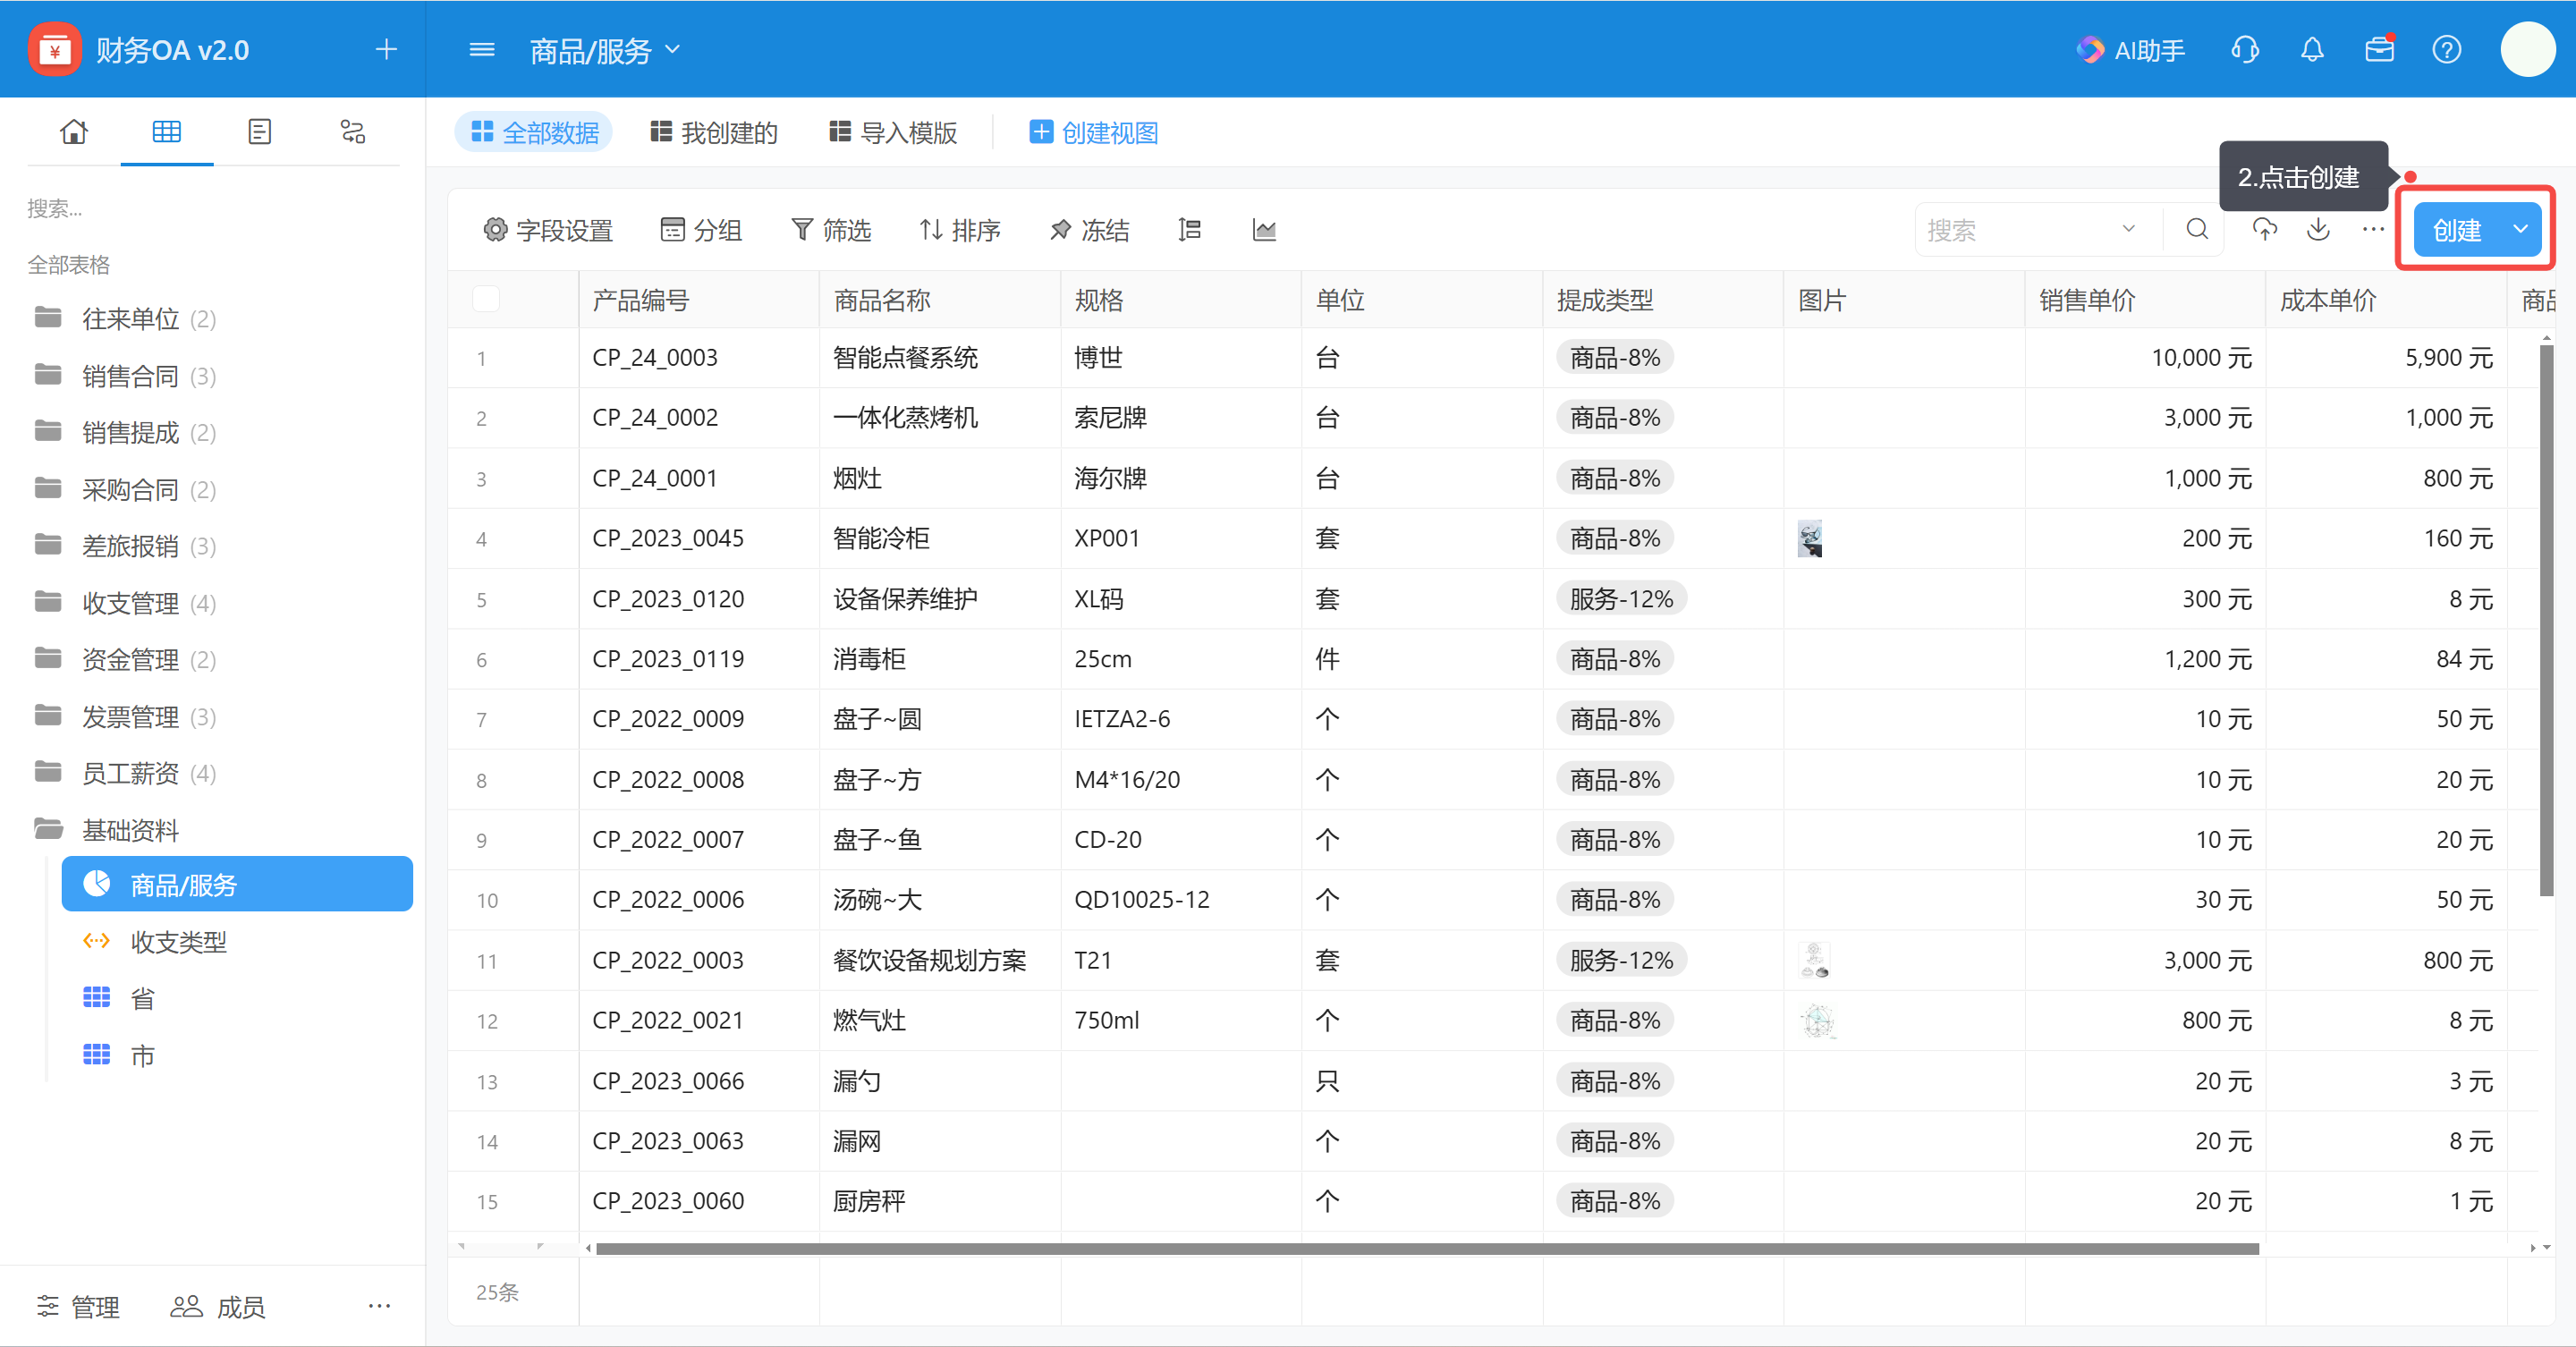Open the 创建 button dropdown arrow
This screenshot has height=1347, width=2576.
(2521, 230)
